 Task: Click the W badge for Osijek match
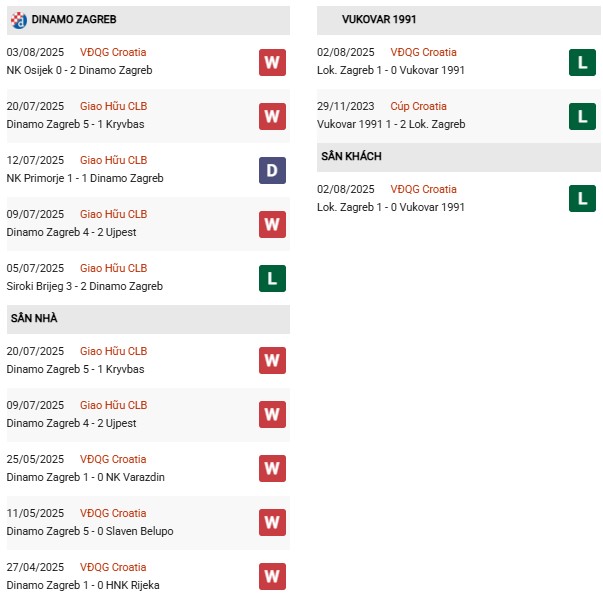(272, 62)
